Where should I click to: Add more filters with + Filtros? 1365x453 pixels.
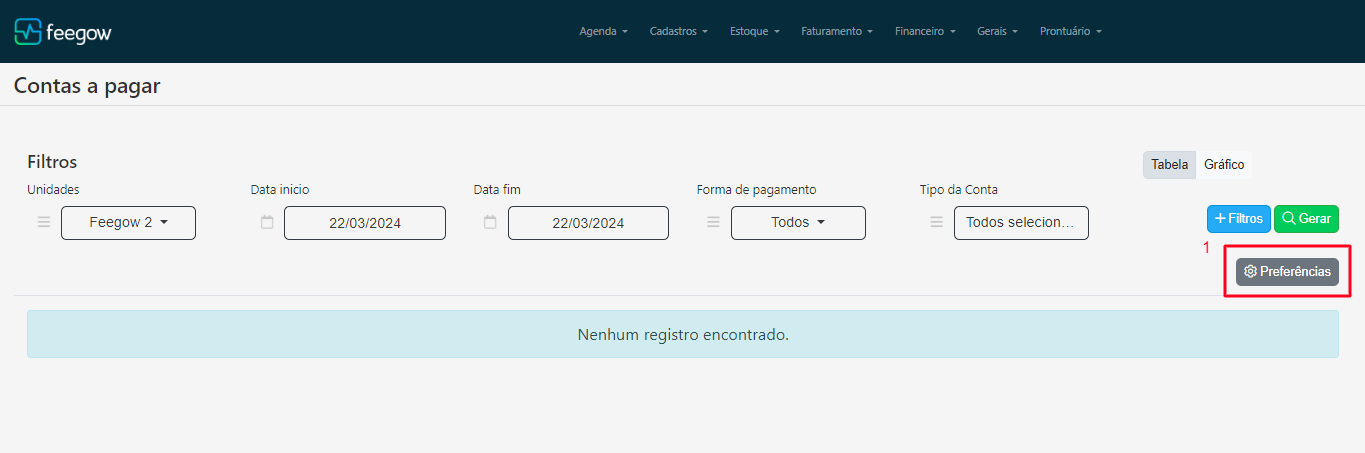click(x=1239, y=218)
